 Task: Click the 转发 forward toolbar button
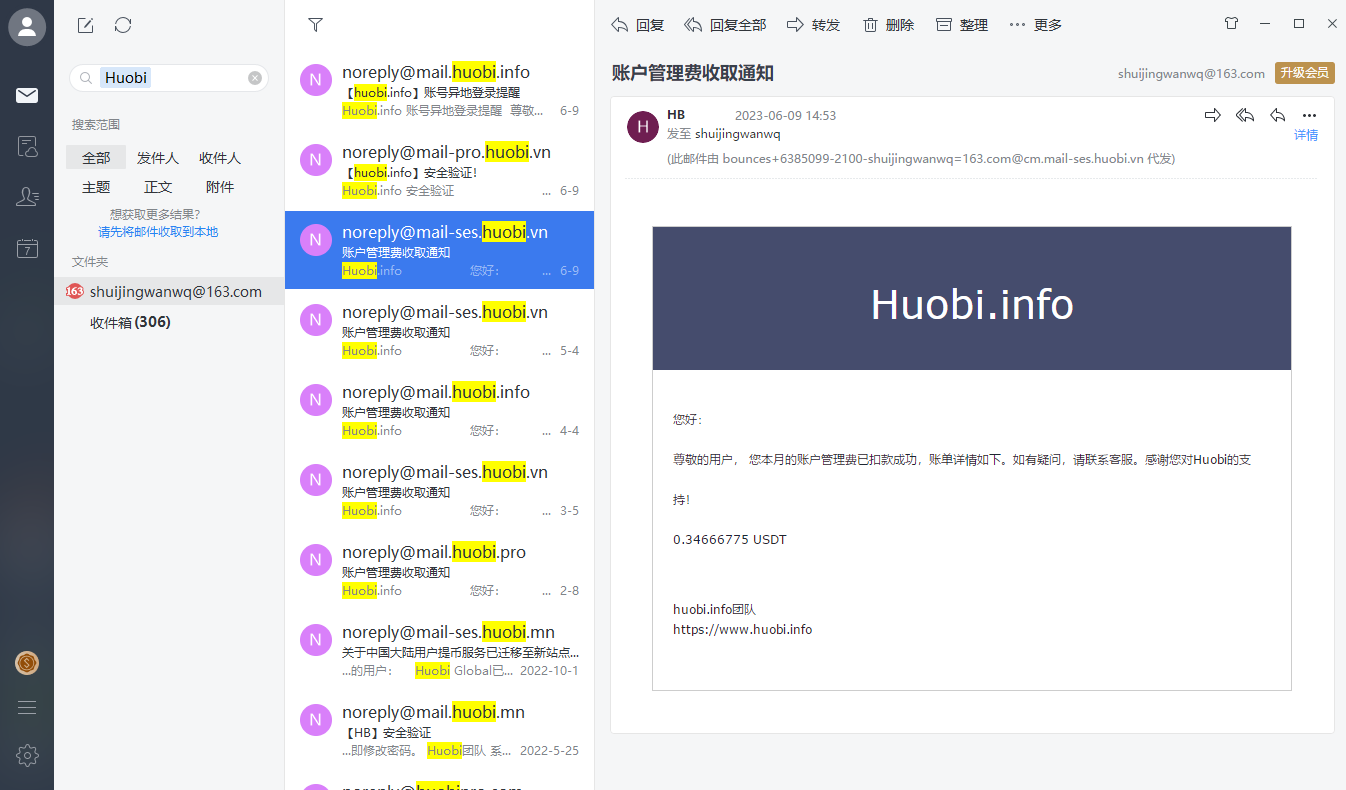pos(813,25)
